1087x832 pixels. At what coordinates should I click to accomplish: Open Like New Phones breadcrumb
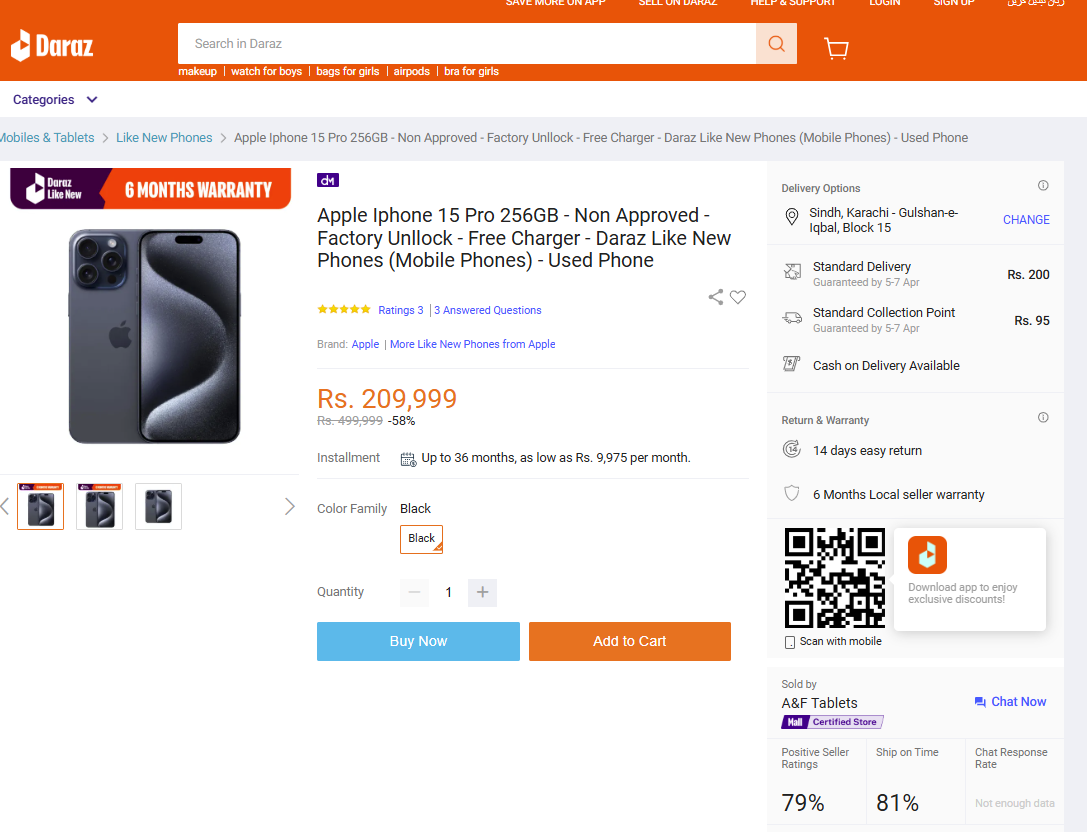click(164, 138)
